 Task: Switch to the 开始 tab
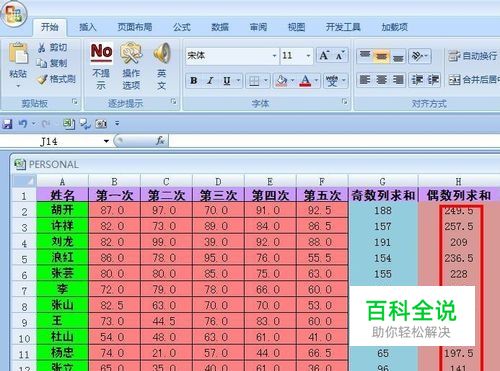pos(50,27)
